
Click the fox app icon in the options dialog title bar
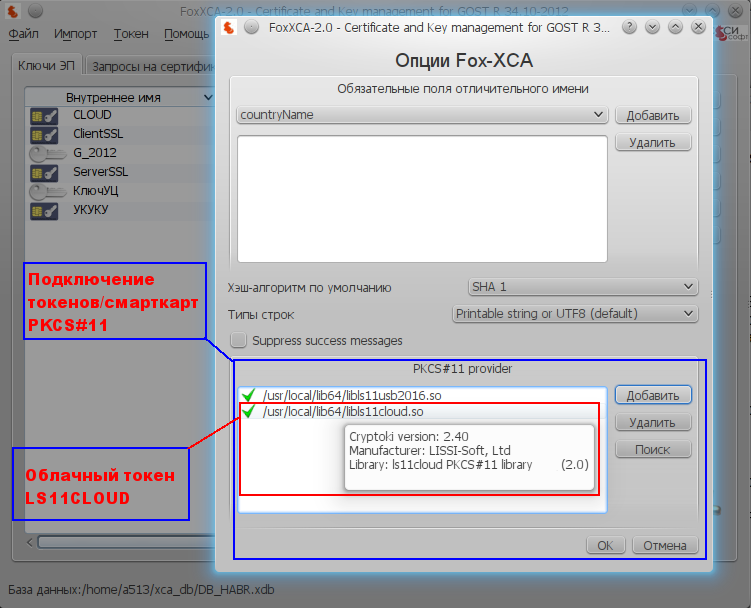[x=229, y=27]
